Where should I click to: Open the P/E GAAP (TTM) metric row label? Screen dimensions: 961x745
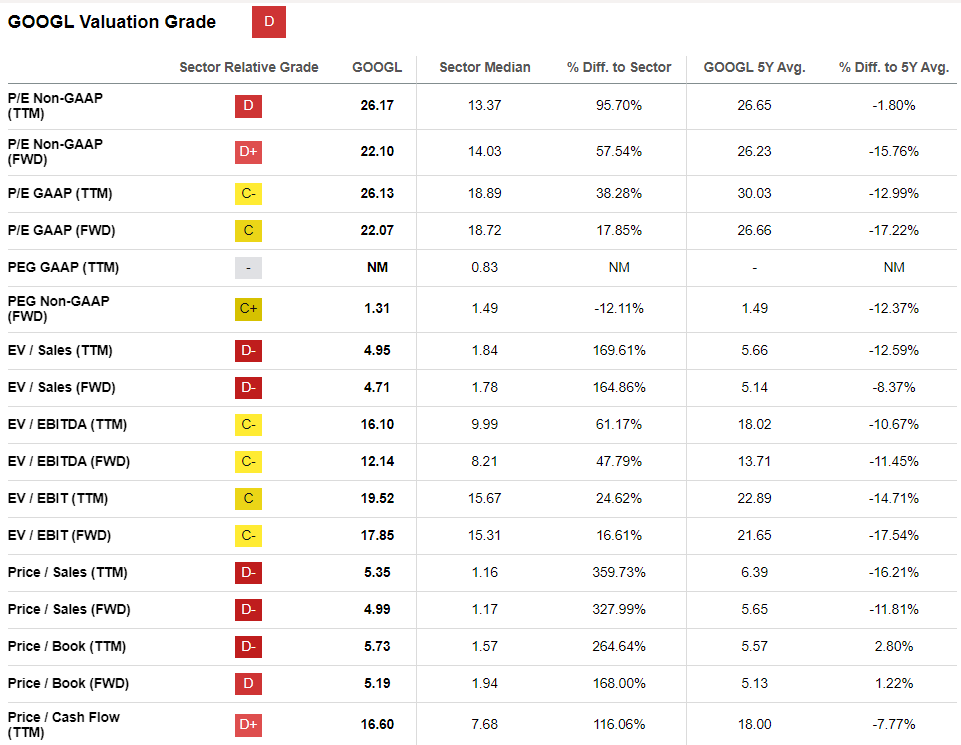(x=61, y=194)
